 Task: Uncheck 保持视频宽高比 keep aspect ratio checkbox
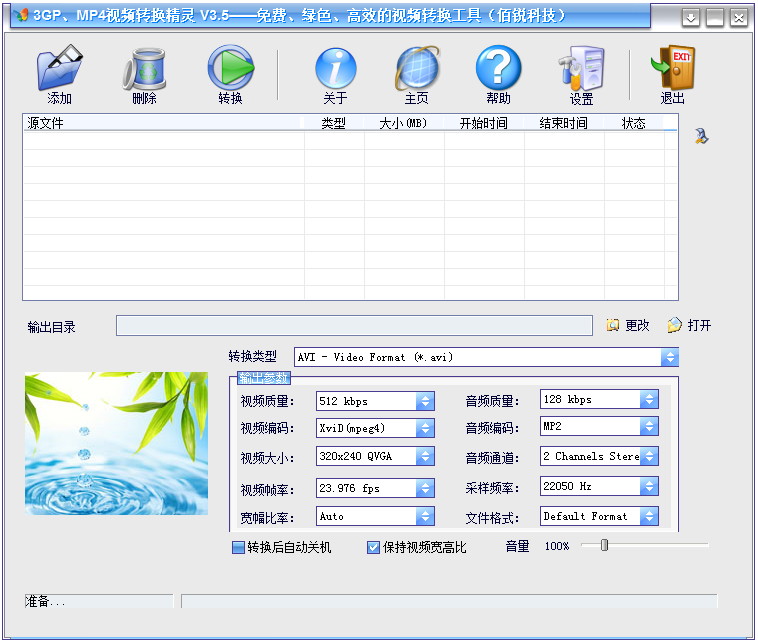click(x=374, y=547)
